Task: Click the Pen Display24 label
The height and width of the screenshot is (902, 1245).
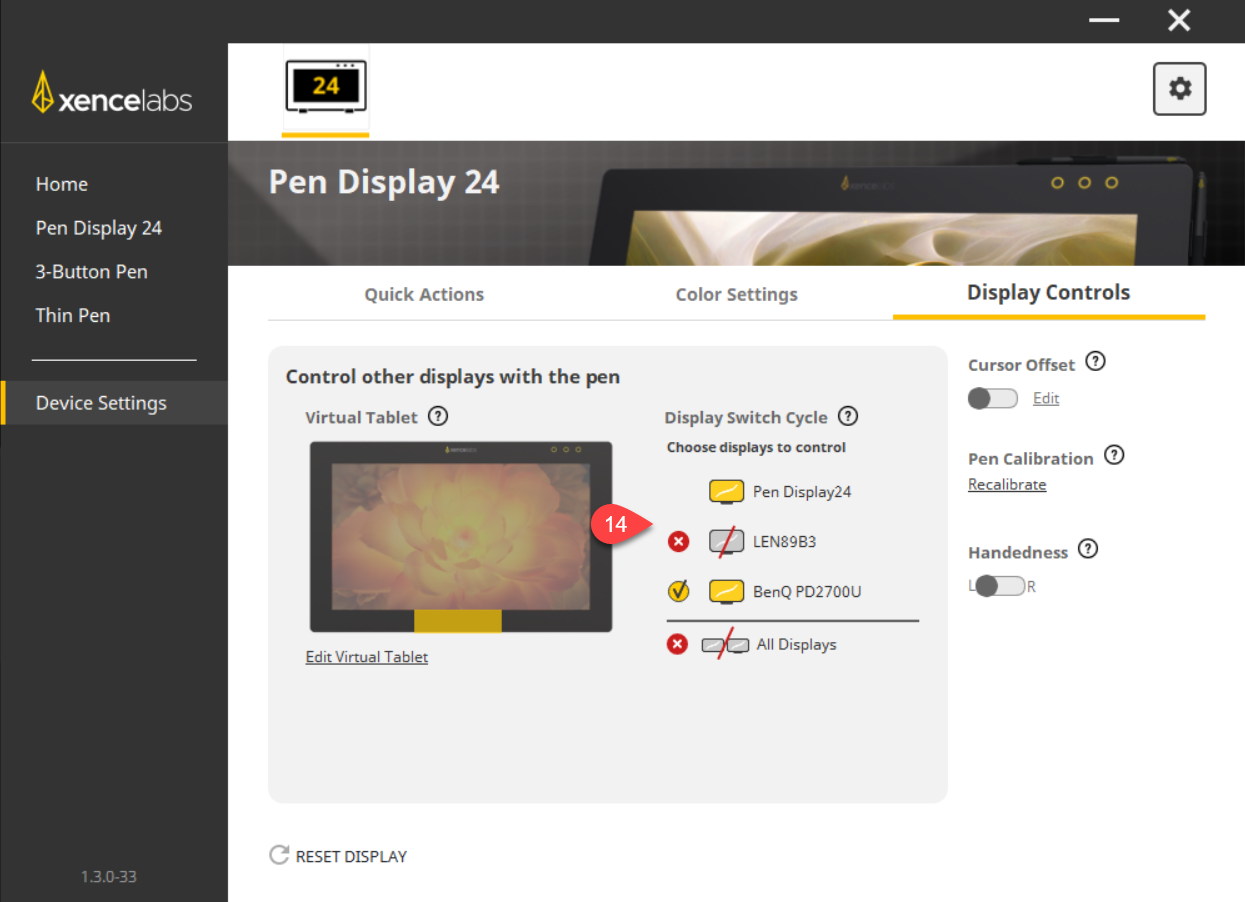Action: (x=802, y=492)
